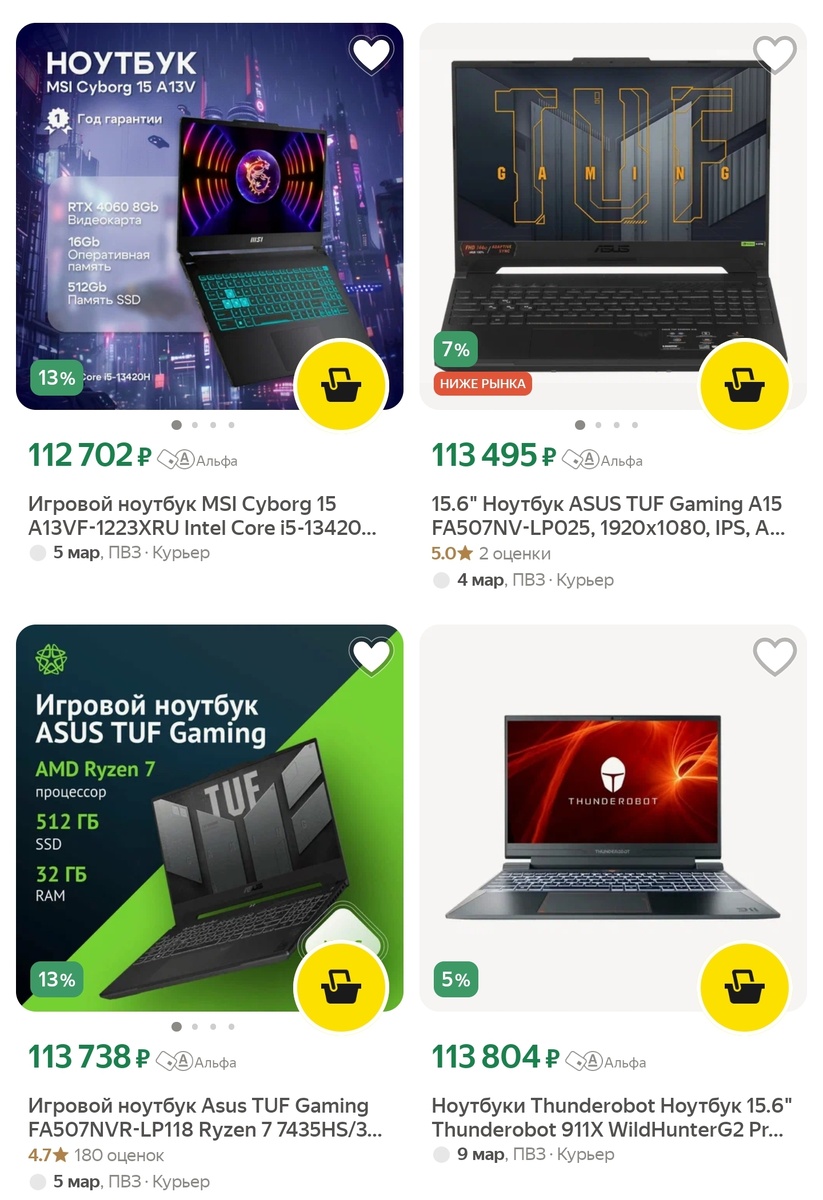
Task: Open the MSI Cyborg 15 A13VF-1223XRU product title
Action: pos(203,516)
